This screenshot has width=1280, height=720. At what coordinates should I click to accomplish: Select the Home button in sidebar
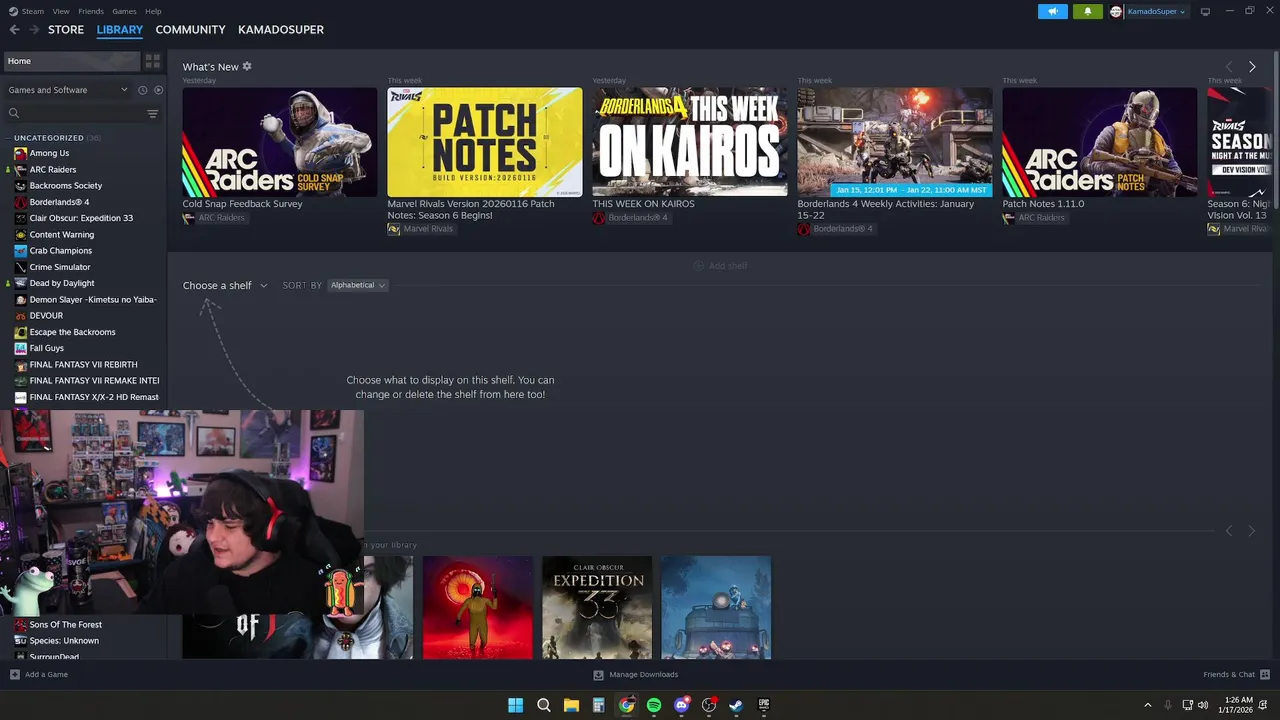coord(71,61)
